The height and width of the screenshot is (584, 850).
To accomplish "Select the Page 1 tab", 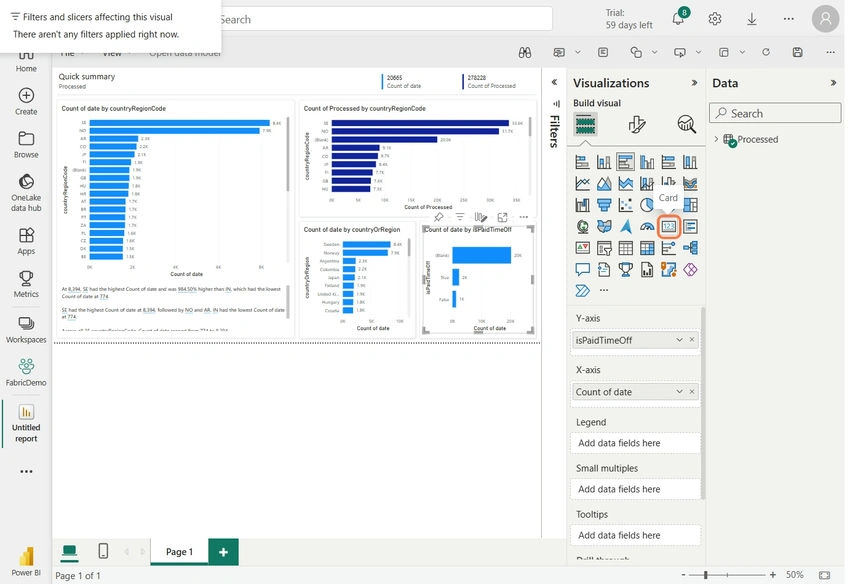I will (x=179, y=551).
